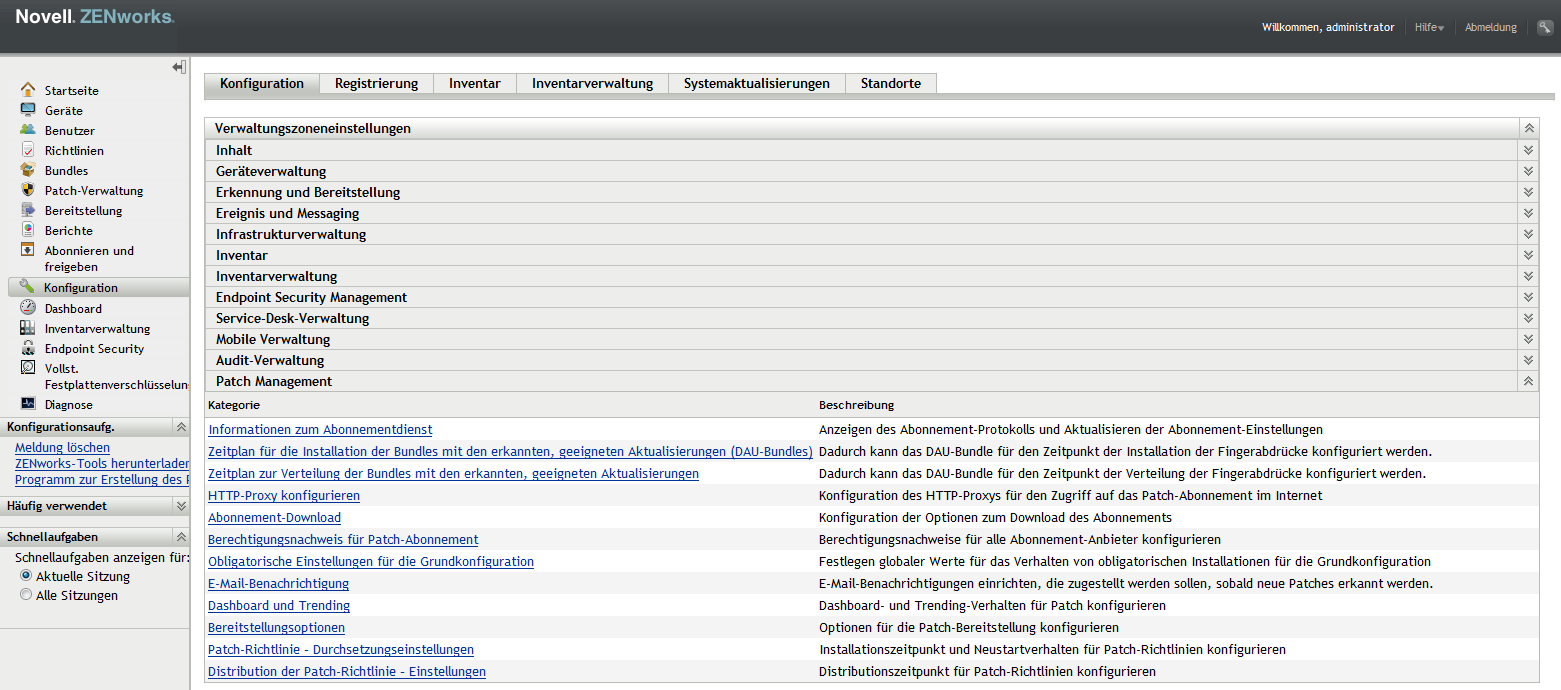Expand the Service-Desk-Verwaltung section

tap(1528, 318)
